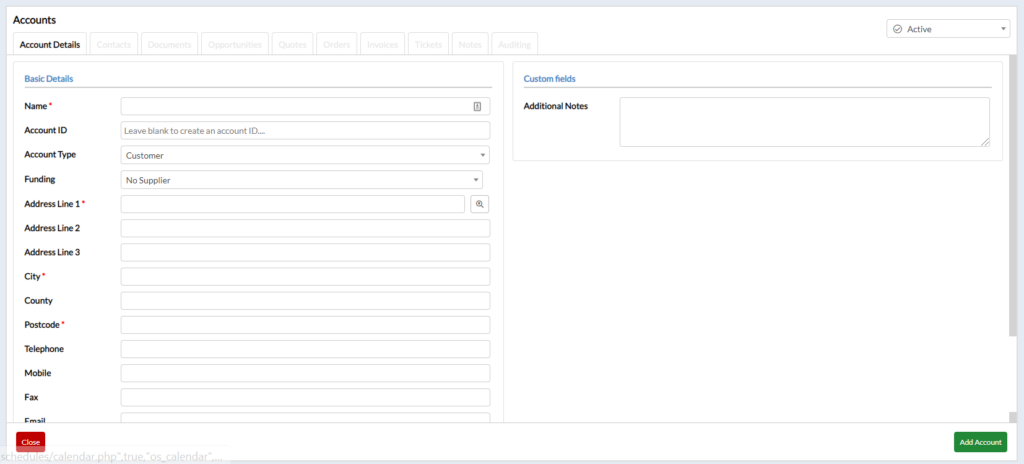Click the Account ID input field
Viewport: 1024px width, 464px height.
(x=305, y=131)
